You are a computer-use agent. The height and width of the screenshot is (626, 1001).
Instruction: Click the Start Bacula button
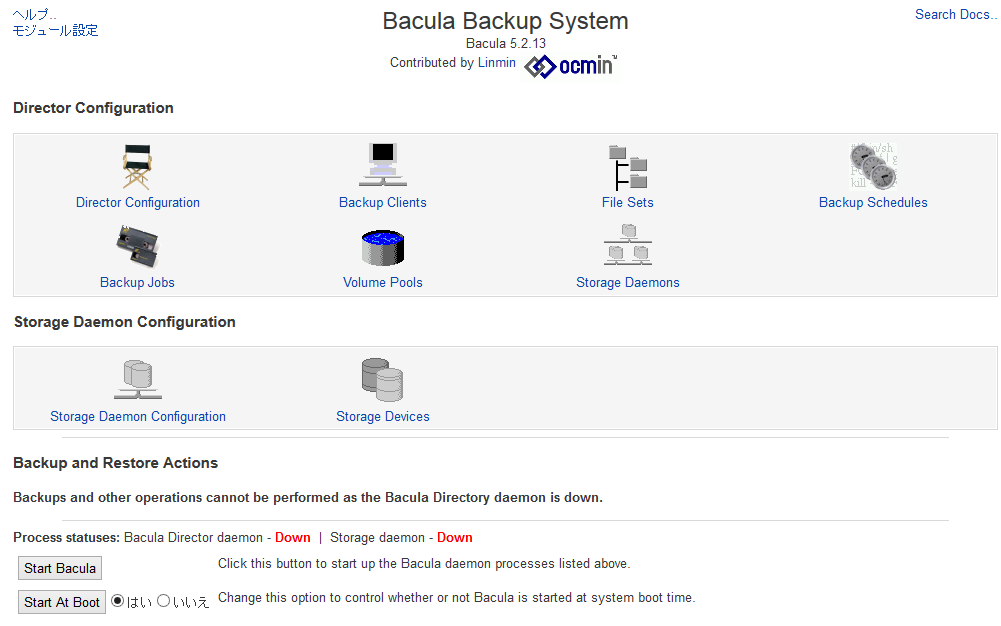[x=60, y=568]
